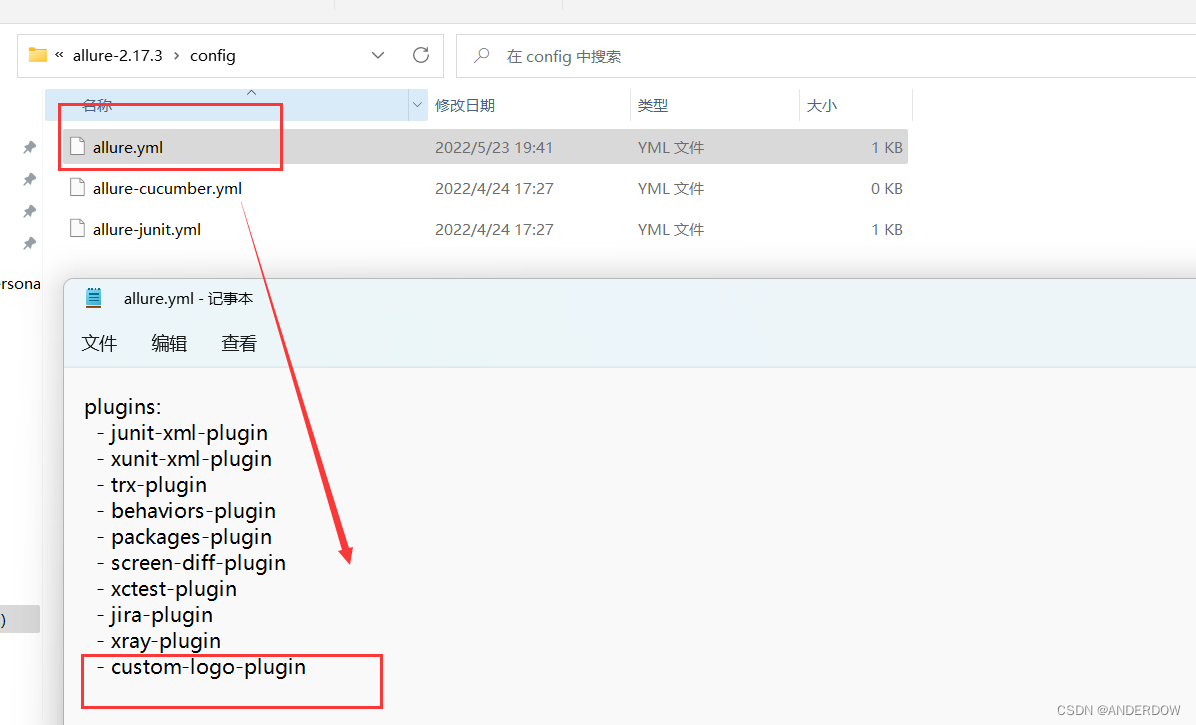
Task: Click the allure-junit.yml file name
Action: [146, 229]
